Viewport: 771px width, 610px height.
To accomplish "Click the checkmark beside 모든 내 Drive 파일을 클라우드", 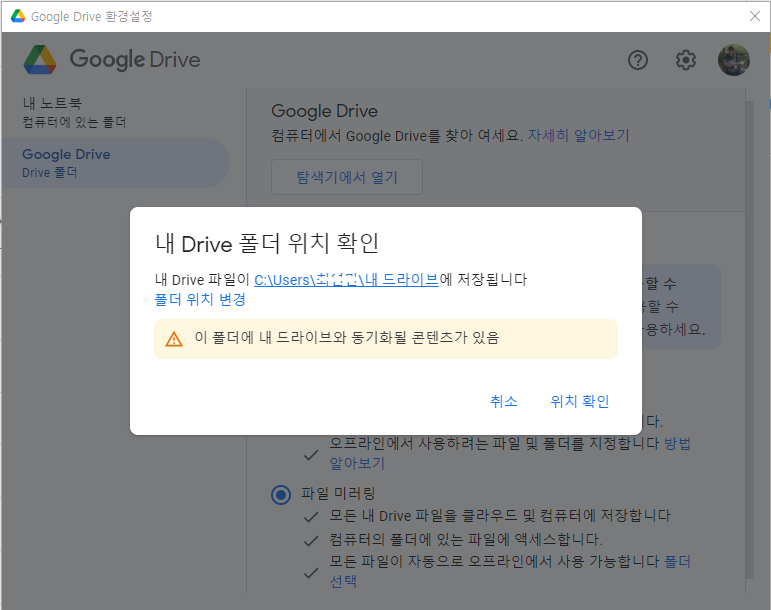I will [311, 517].
